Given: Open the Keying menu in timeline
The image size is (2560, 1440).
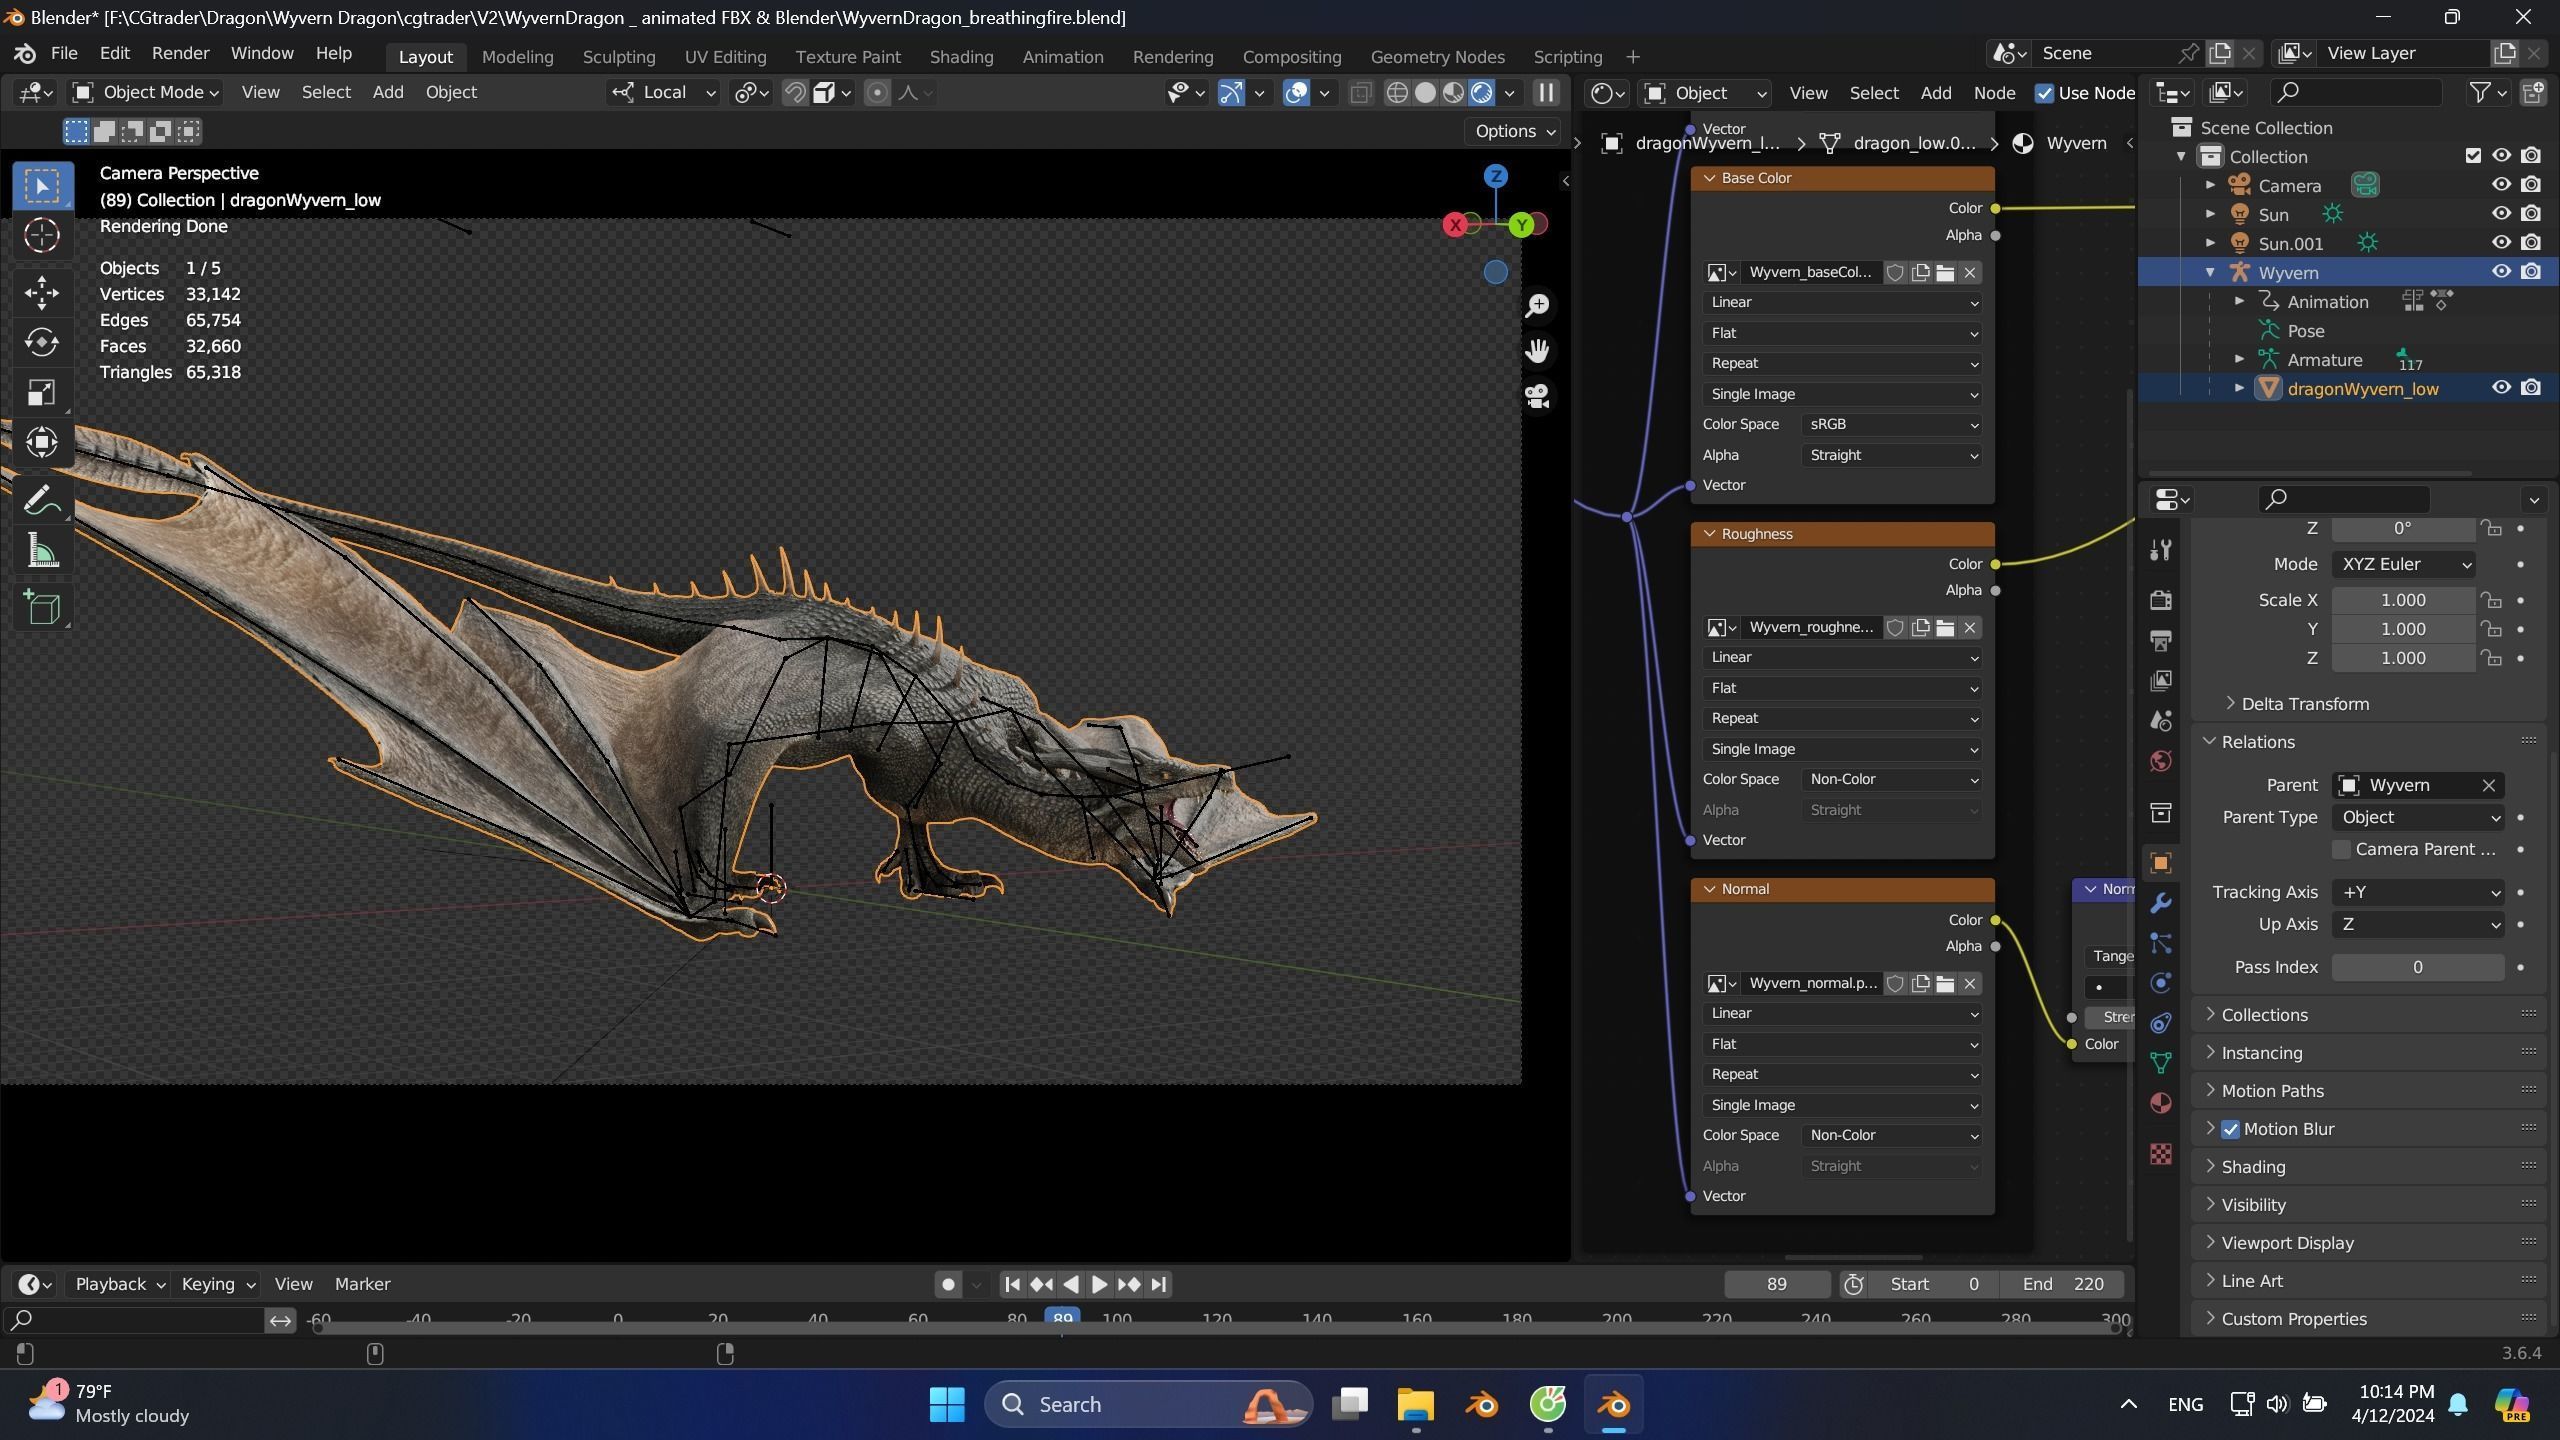Looking at the screenshot, I should click(x=217, y=1284).
